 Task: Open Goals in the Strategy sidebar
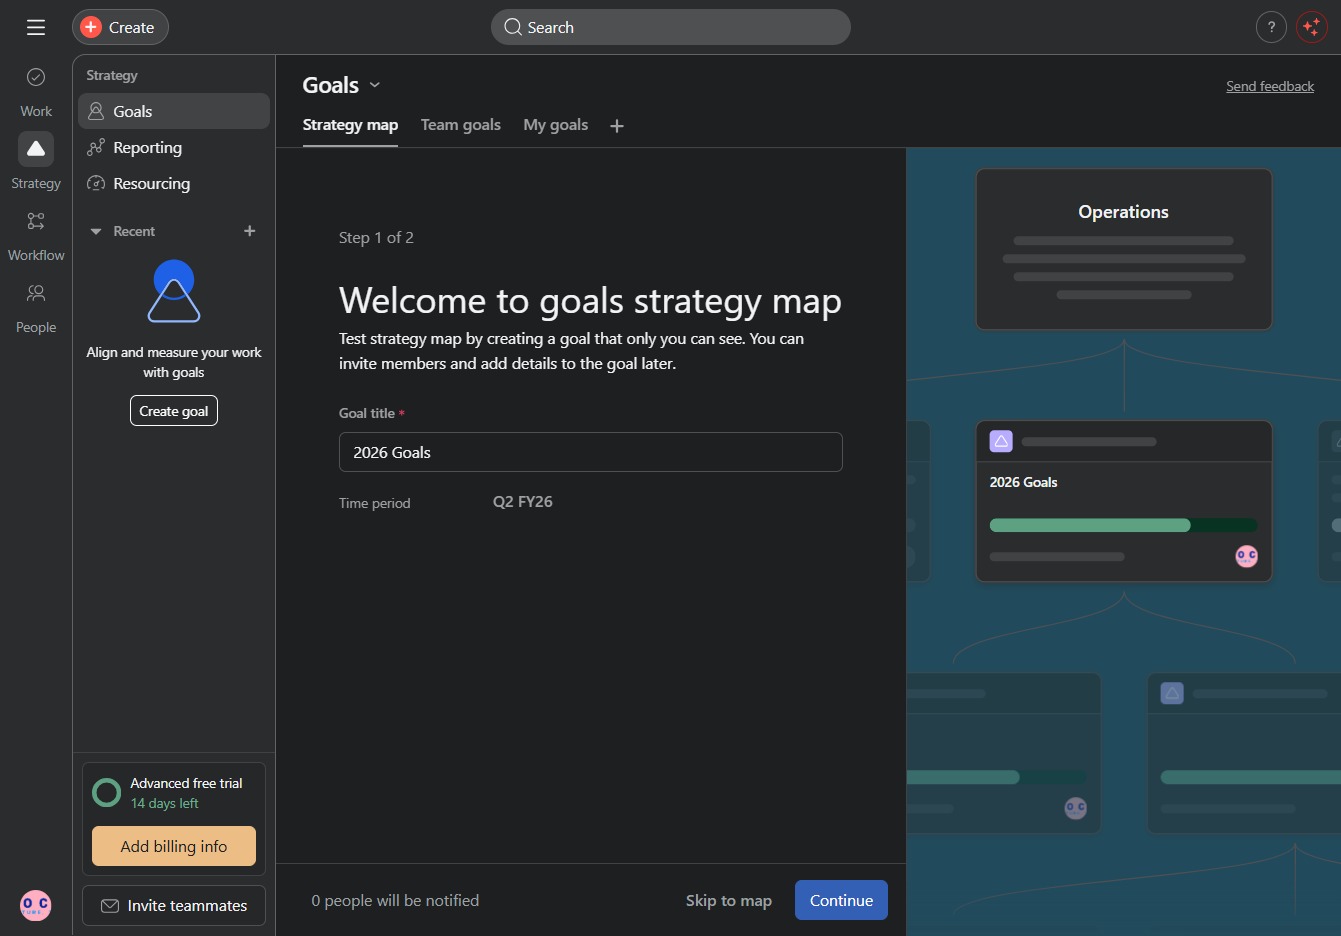(x=174, y=111)
